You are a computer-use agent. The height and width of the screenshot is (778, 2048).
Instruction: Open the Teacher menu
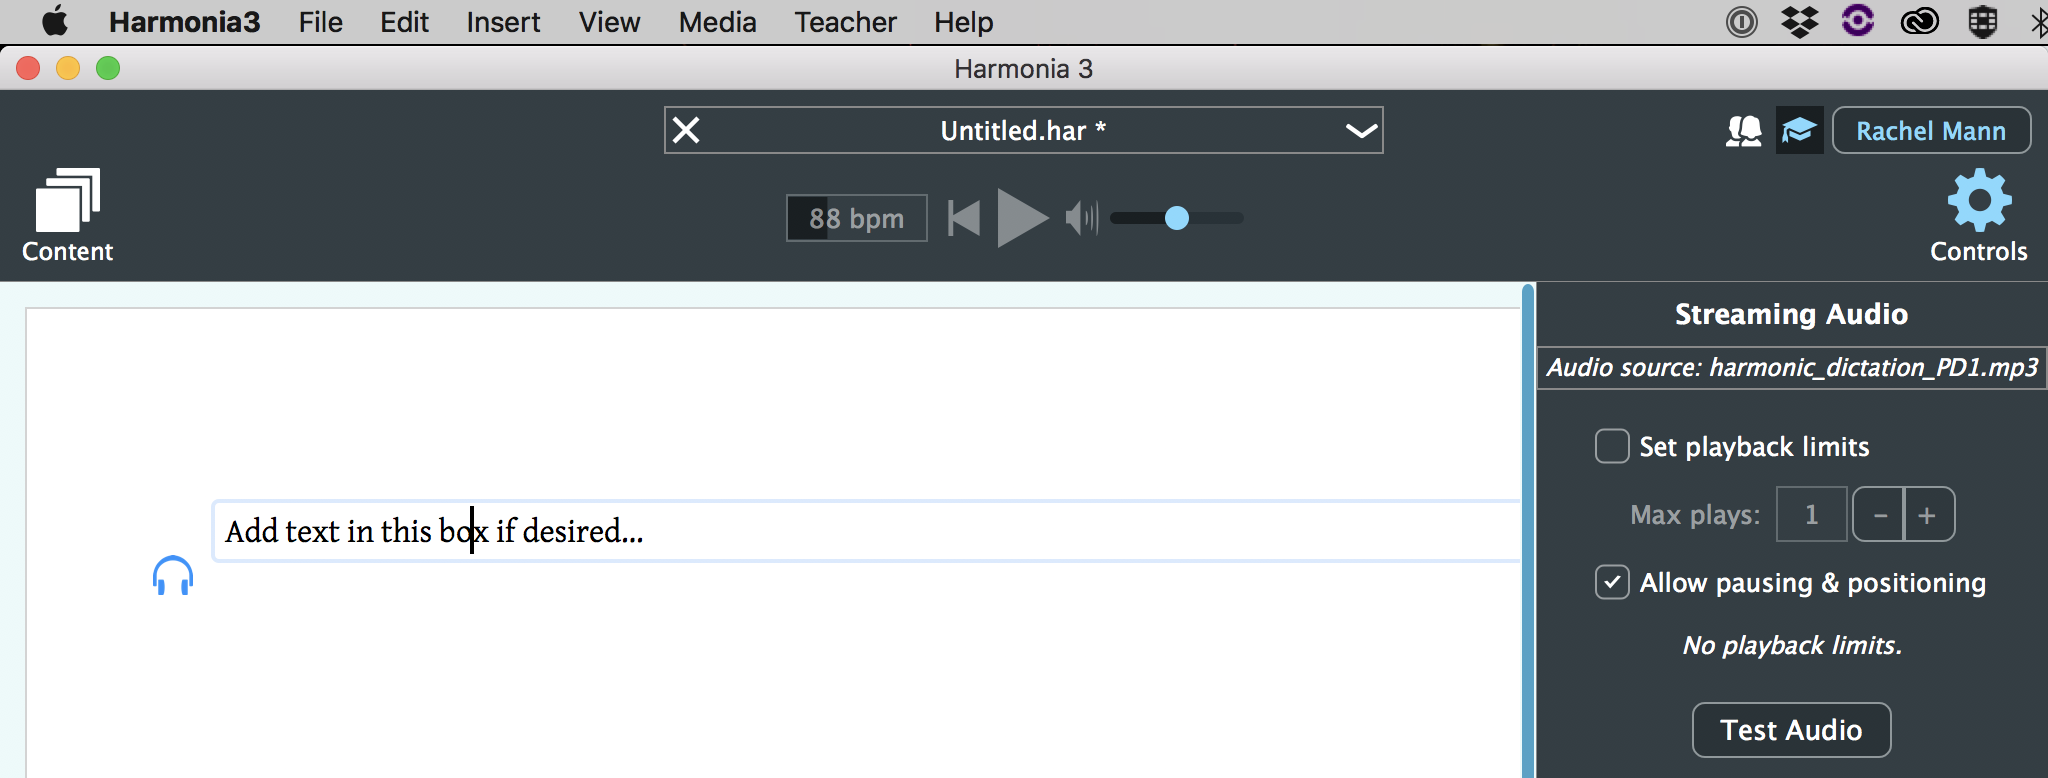845,22
